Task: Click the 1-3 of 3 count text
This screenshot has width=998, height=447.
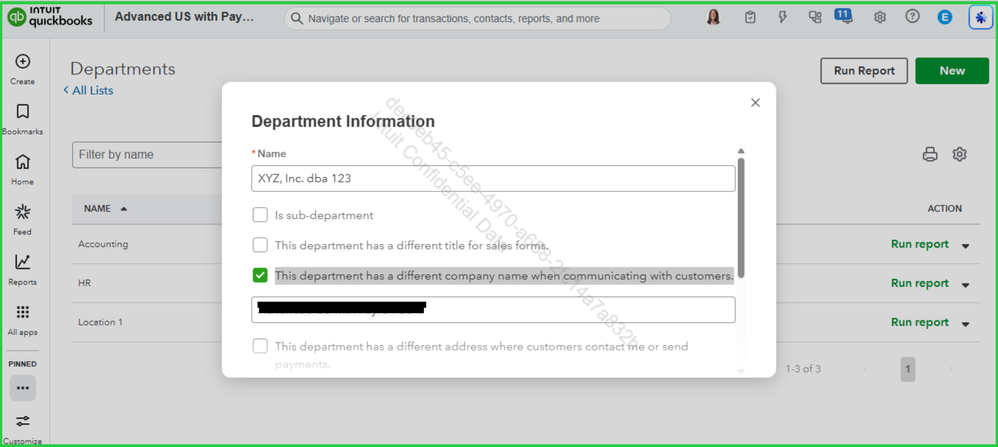Action: click(803, 369)
